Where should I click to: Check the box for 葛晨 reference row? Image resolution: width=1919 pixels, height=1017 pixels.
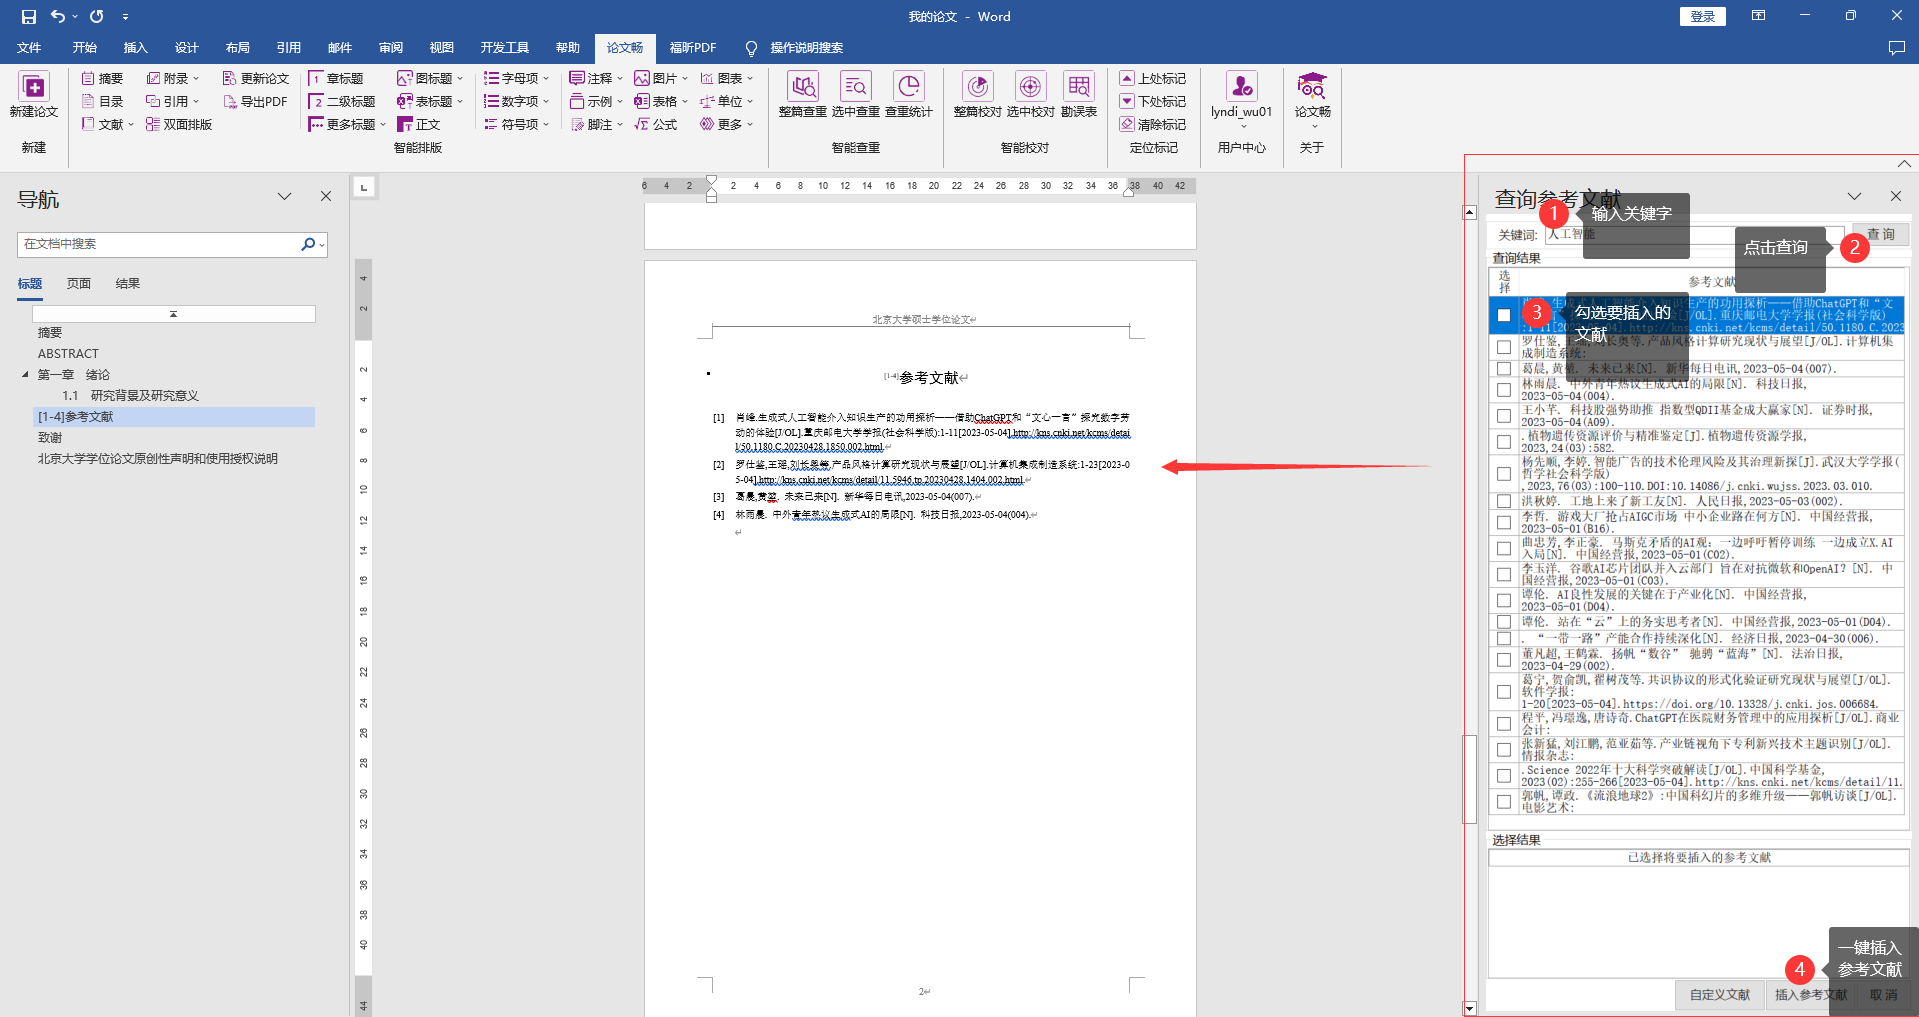[1503, 368]
